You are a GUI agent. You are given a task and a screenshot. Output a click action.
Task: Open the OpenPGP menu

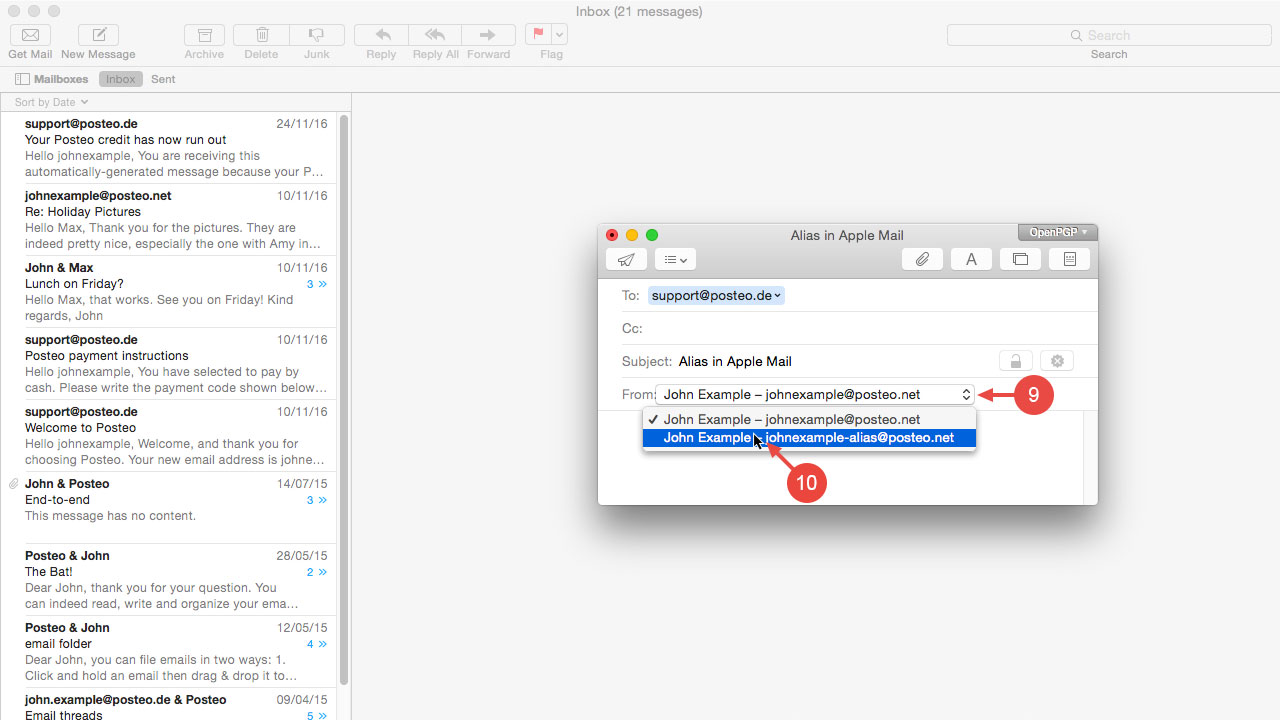(x=1057, y=231)
